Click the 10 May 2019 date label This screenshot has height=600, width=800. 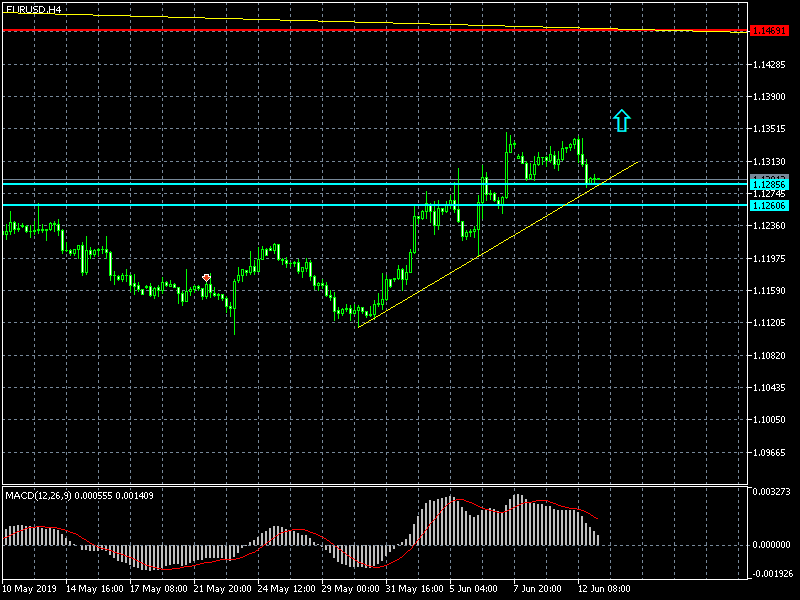30,590
